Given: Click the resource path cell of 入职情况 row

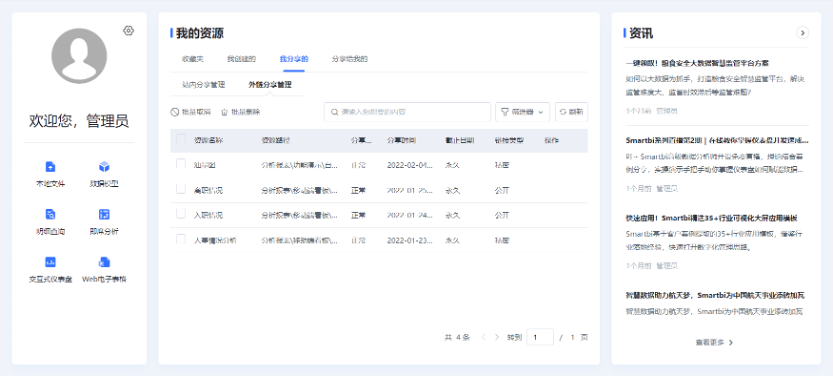Looking at the screenshot, I should click(x=299, y=215).
